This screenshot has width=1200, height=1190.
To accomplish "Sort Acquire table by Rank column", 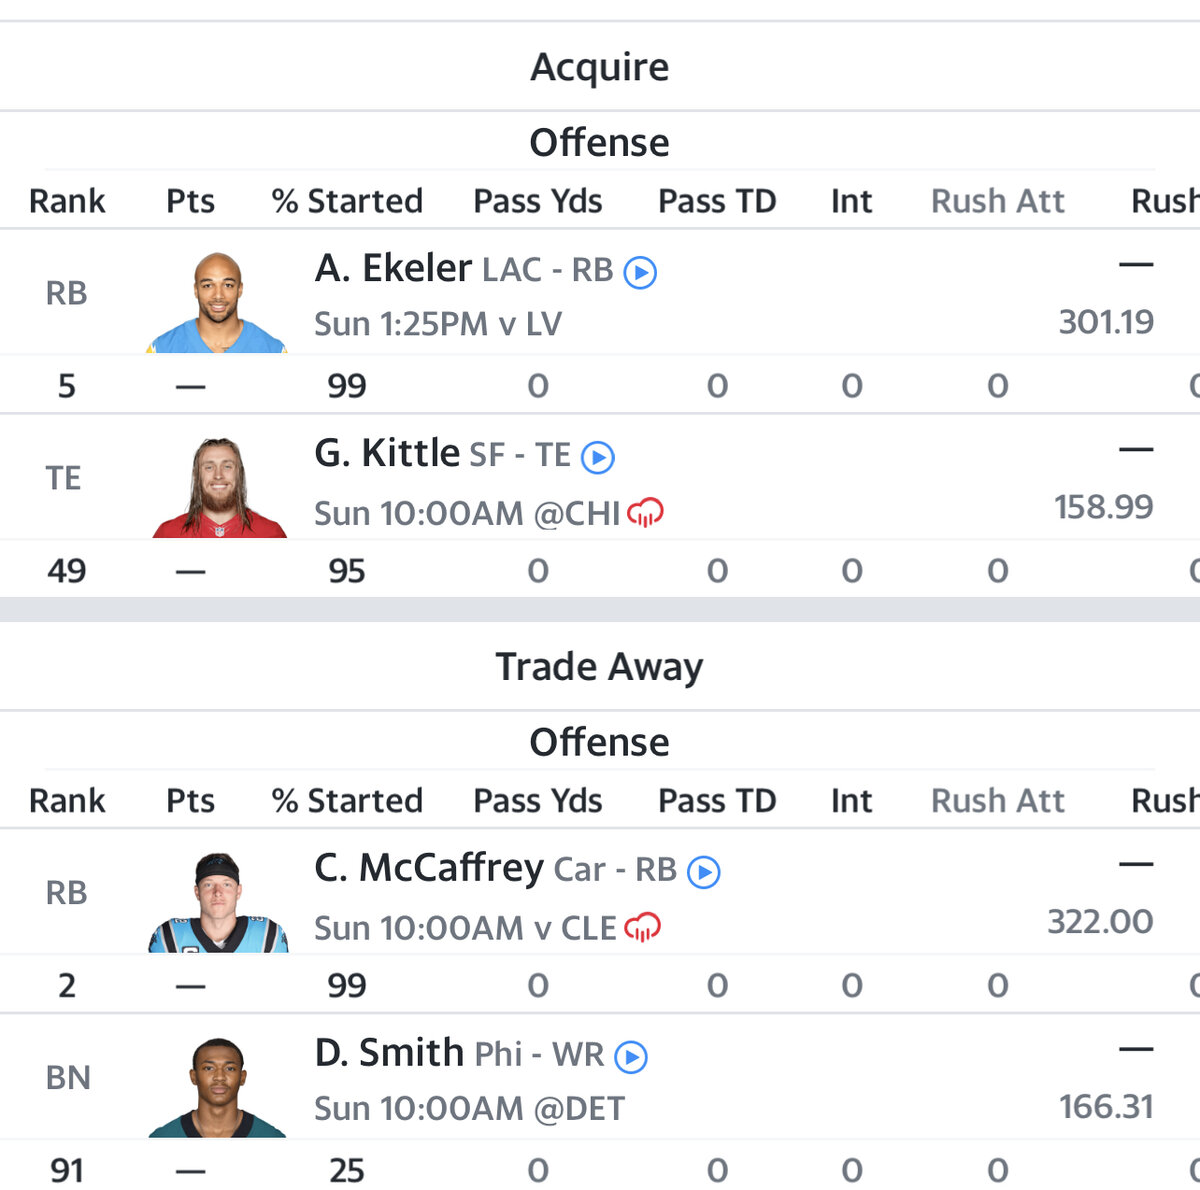I will [x=67, y=201].
